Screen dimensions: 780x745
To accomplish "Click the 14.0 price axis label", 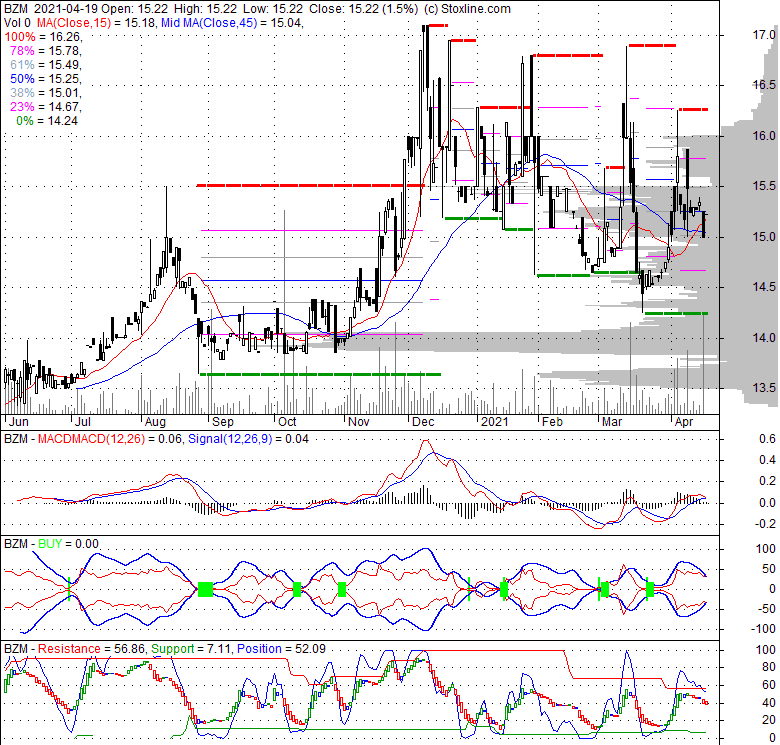I will tap(764, 337).
